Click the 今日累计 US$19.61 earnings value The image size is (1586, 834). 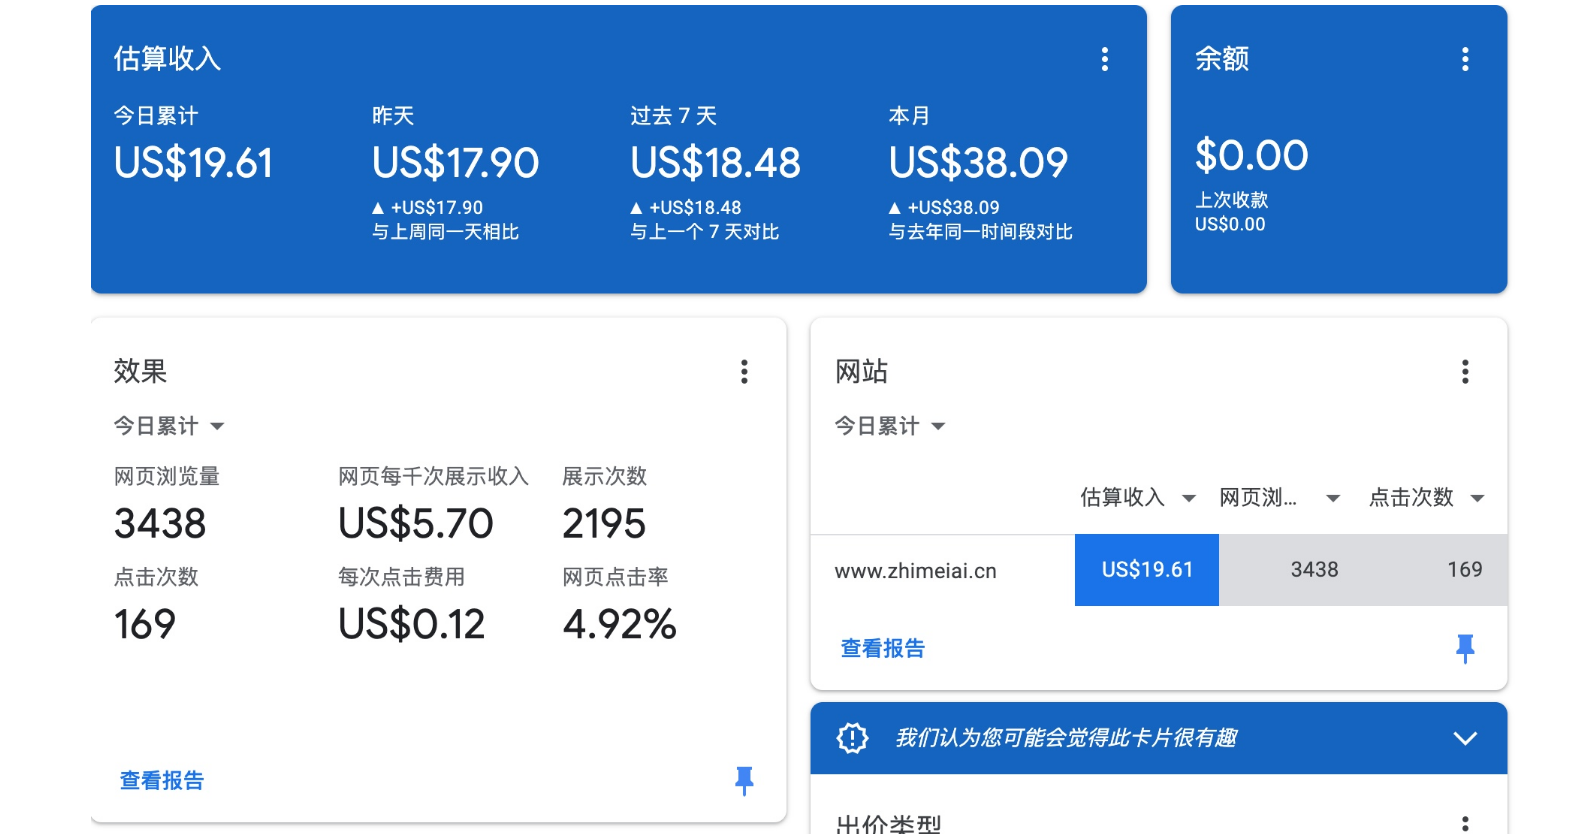(193, 163)
